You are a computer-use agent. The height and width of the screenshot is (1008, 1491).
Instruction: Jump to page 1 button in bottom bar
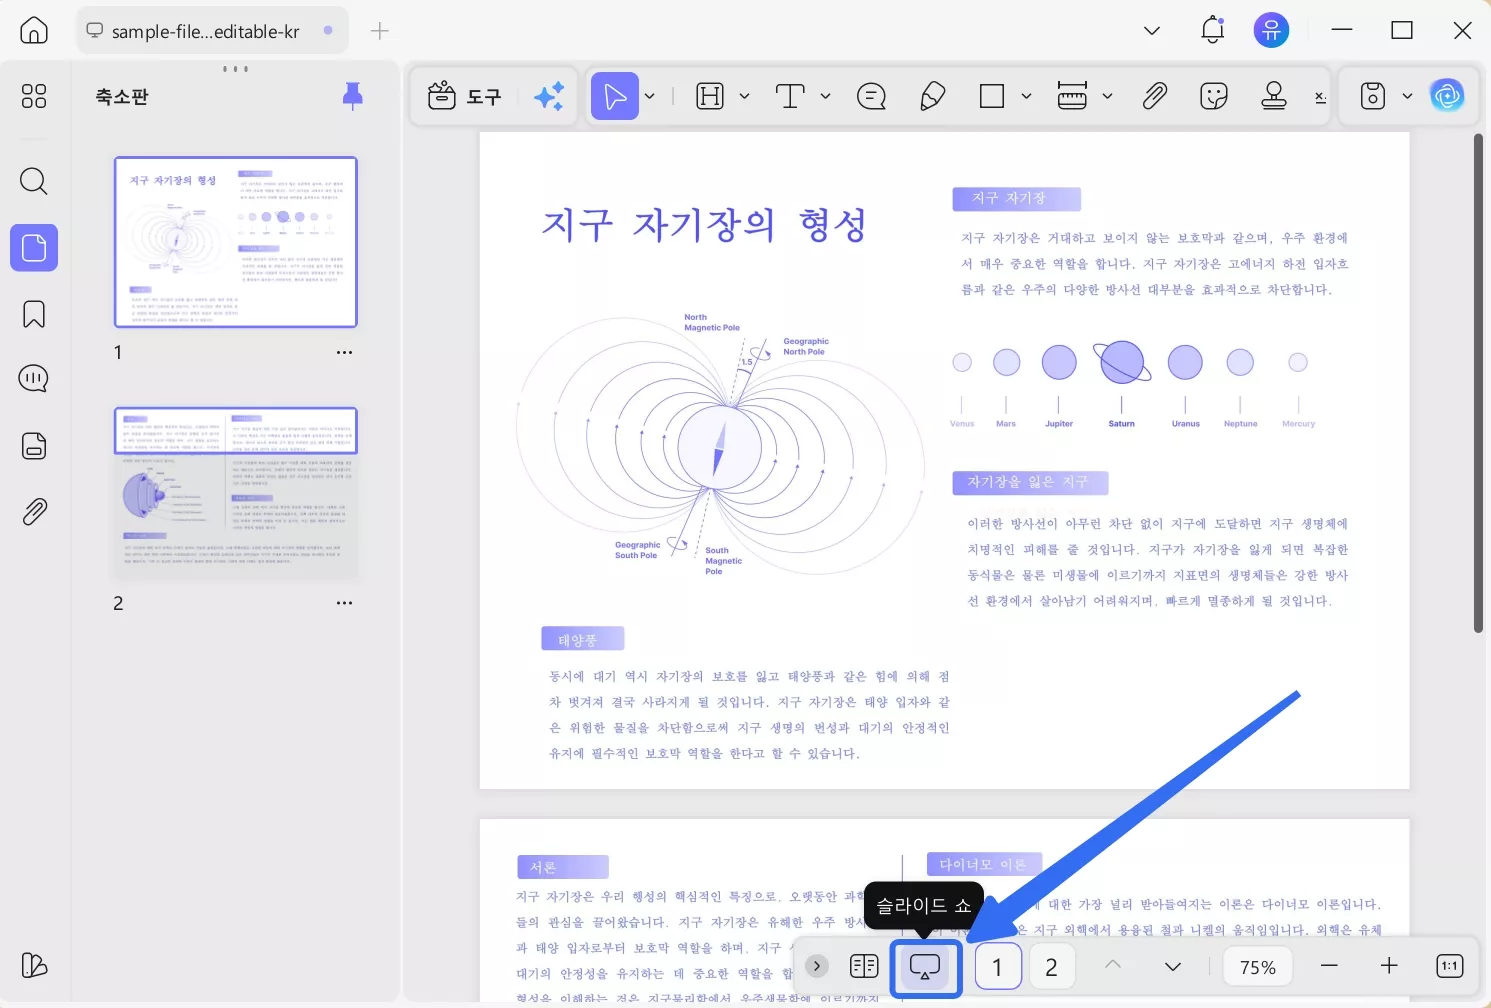pos(997,967)
